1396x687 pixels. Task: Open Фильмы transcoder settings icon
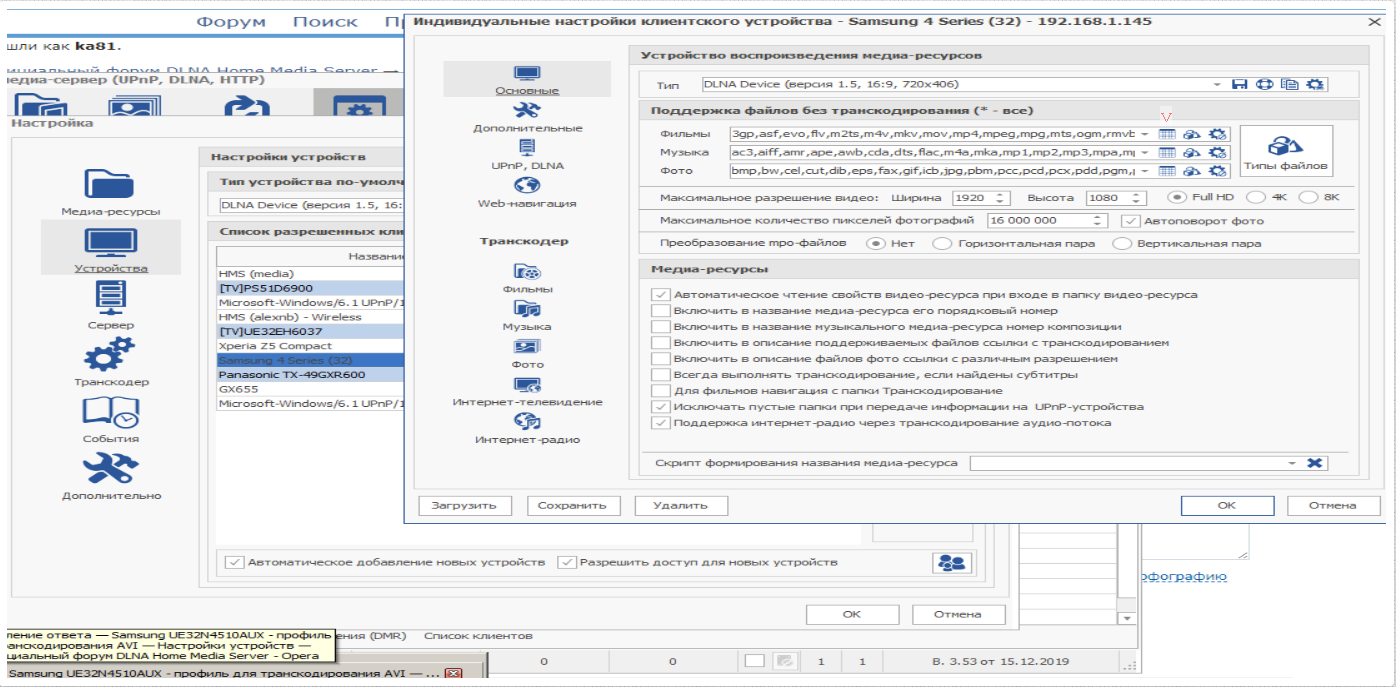pyautogui.click(x=526, y=272)
